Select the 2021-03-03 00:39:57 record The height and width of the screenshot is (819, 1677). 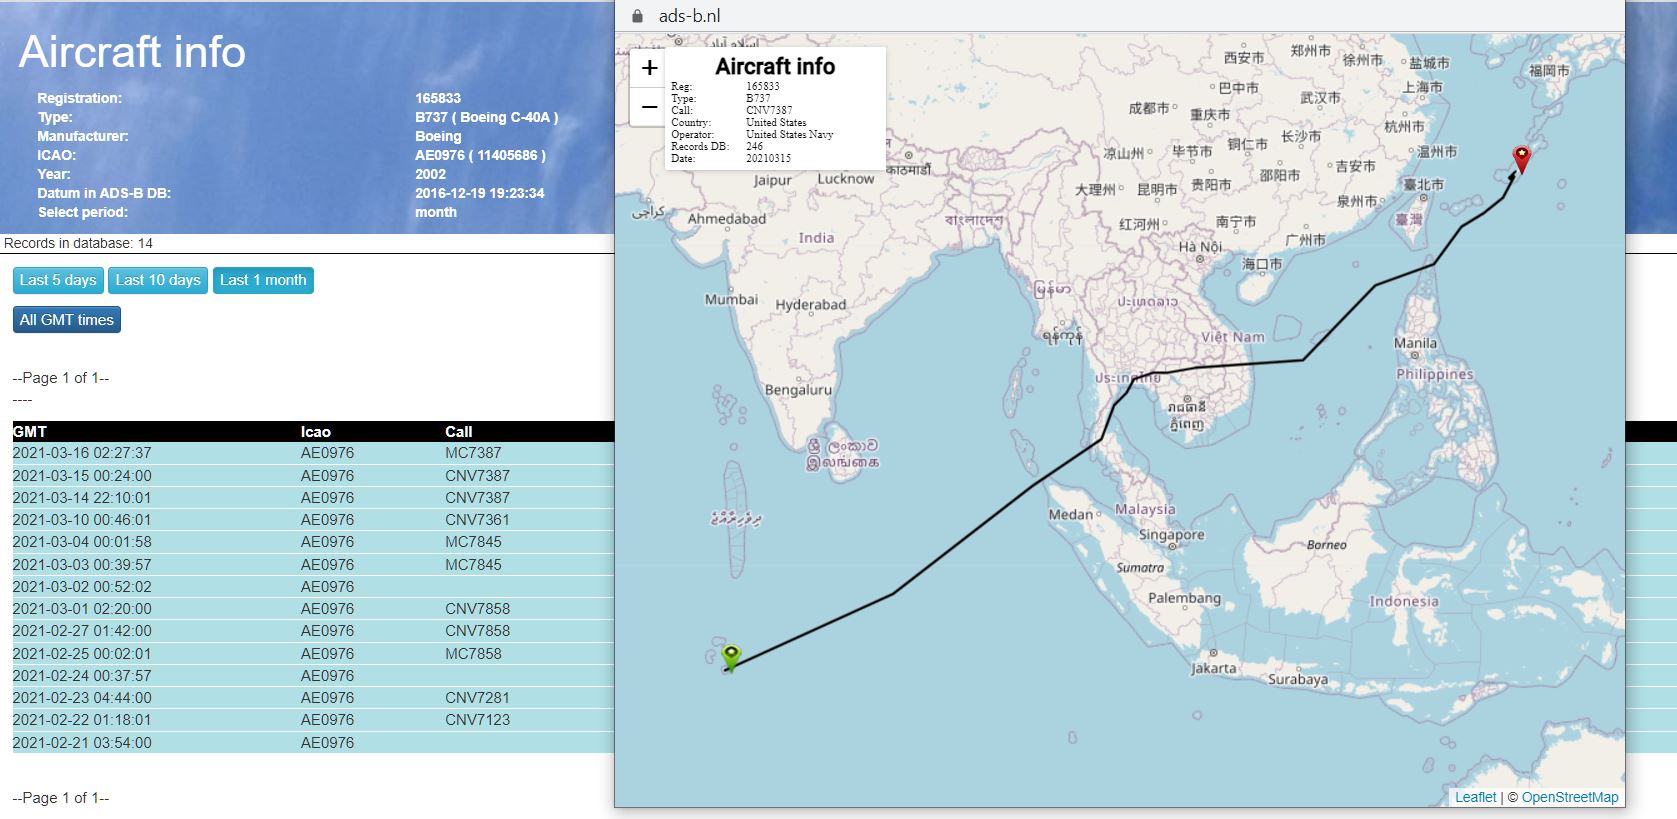[x=313, y=565]
